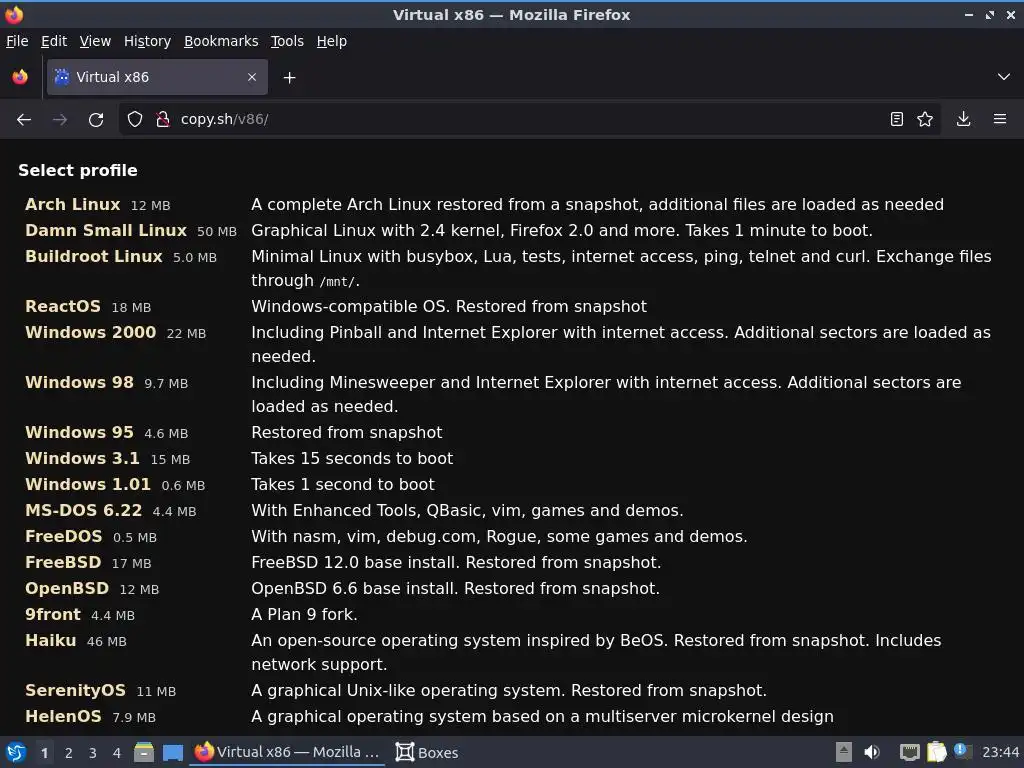Launch the 9front profile
This screenshot has width=1024, height=768.
[53, 615]
